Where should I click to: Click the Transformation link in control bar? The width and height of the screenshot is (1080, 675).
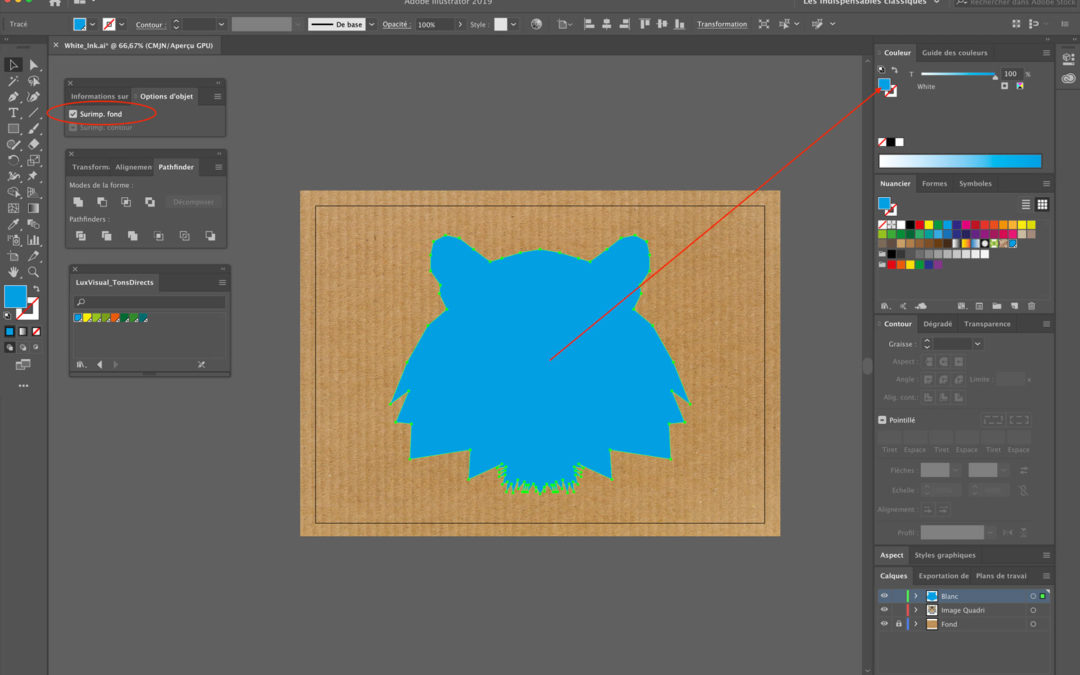click(722, 24)
